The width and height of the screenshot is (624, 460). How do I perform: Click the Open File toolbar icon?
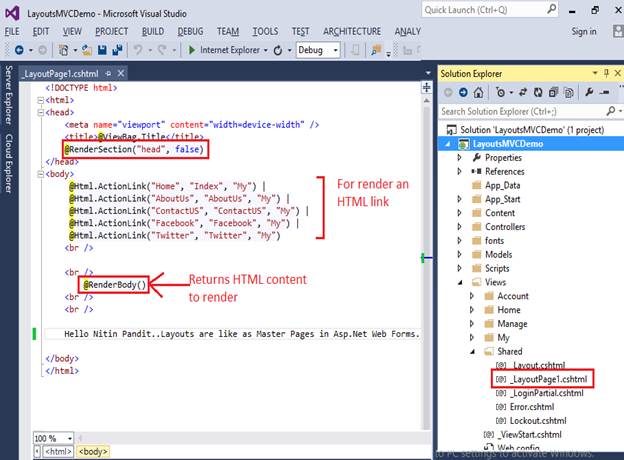(87, 50)
